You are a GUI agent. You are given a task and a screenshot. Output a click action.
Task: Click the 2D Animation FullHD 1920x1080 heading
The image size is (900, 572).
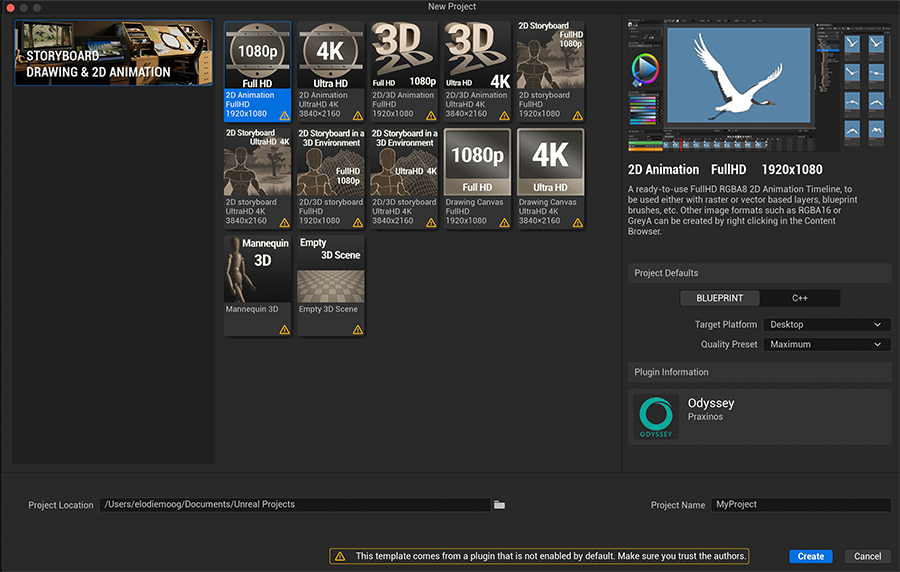pos(725,170)
